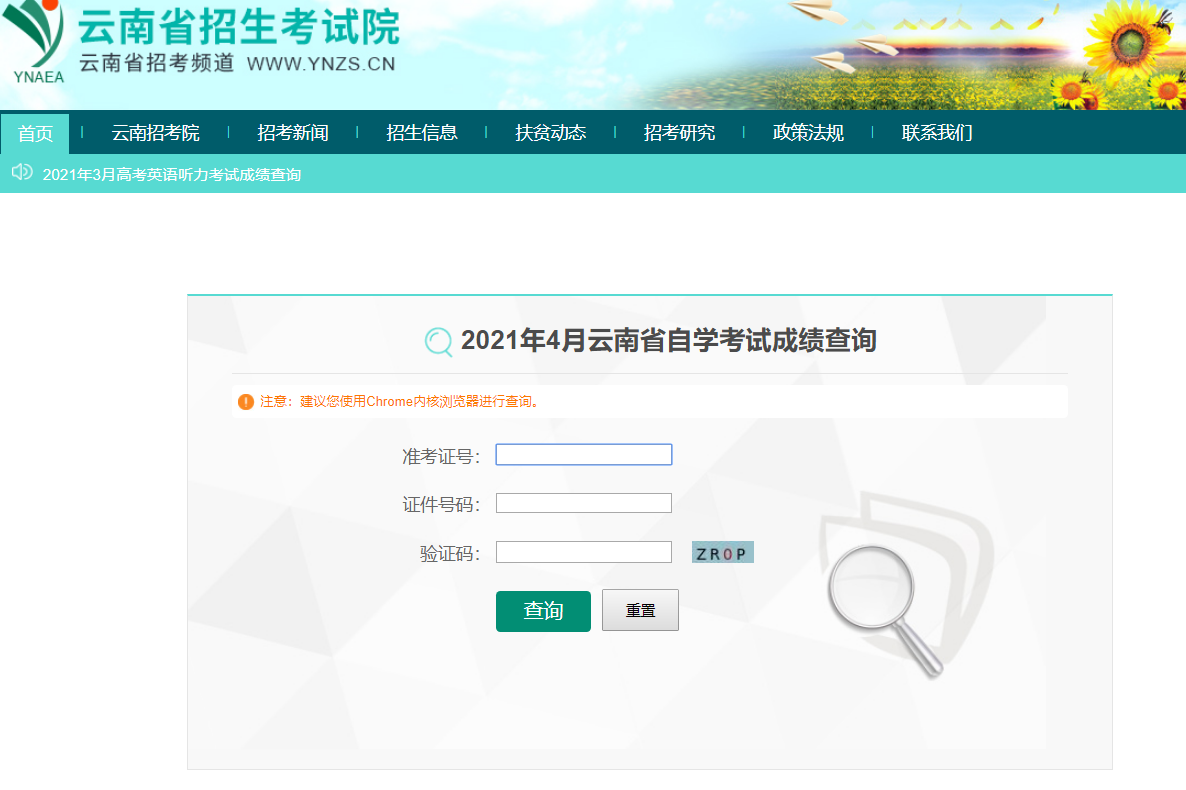
Task: Click the sunflower banner image
Action: [1000, 54]
